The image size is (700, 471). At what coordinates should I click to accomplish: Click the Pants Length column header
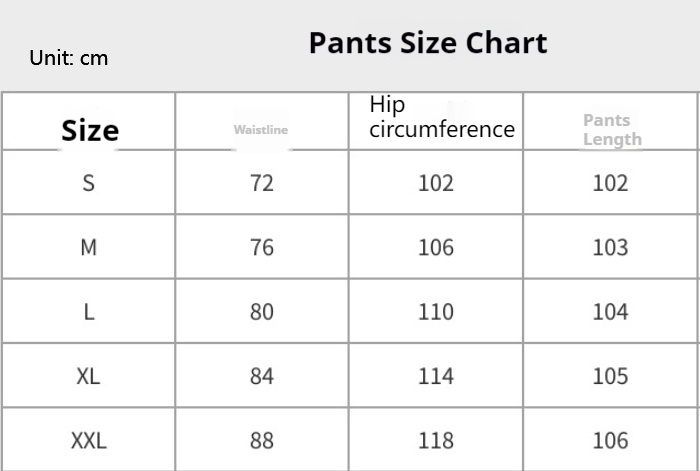tap(611, 130)
